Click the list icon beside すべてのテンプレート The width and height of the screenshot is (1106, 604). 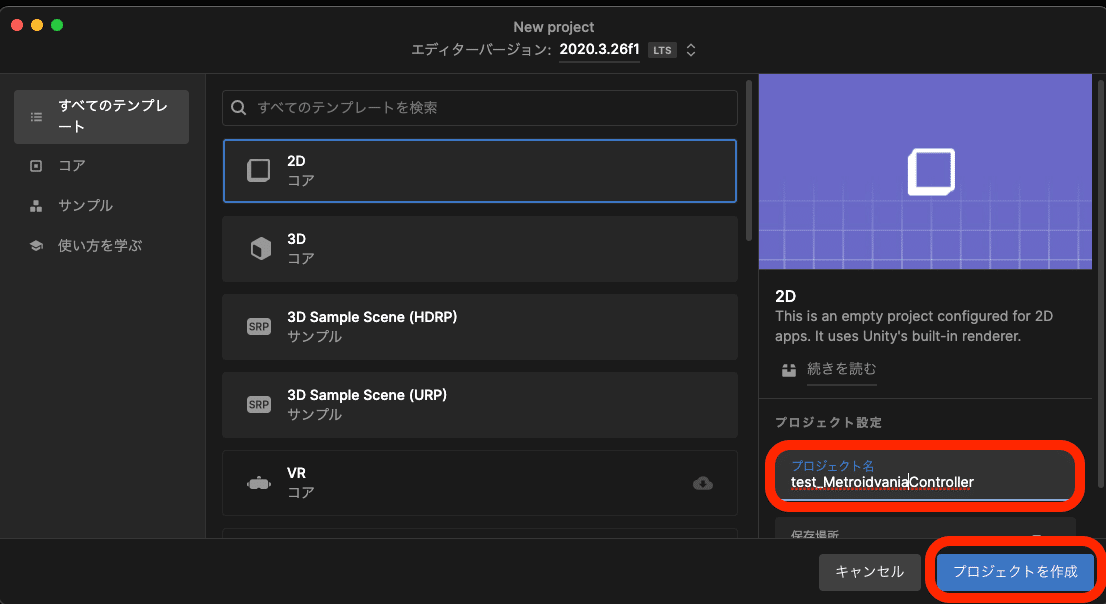coord(36,117)
